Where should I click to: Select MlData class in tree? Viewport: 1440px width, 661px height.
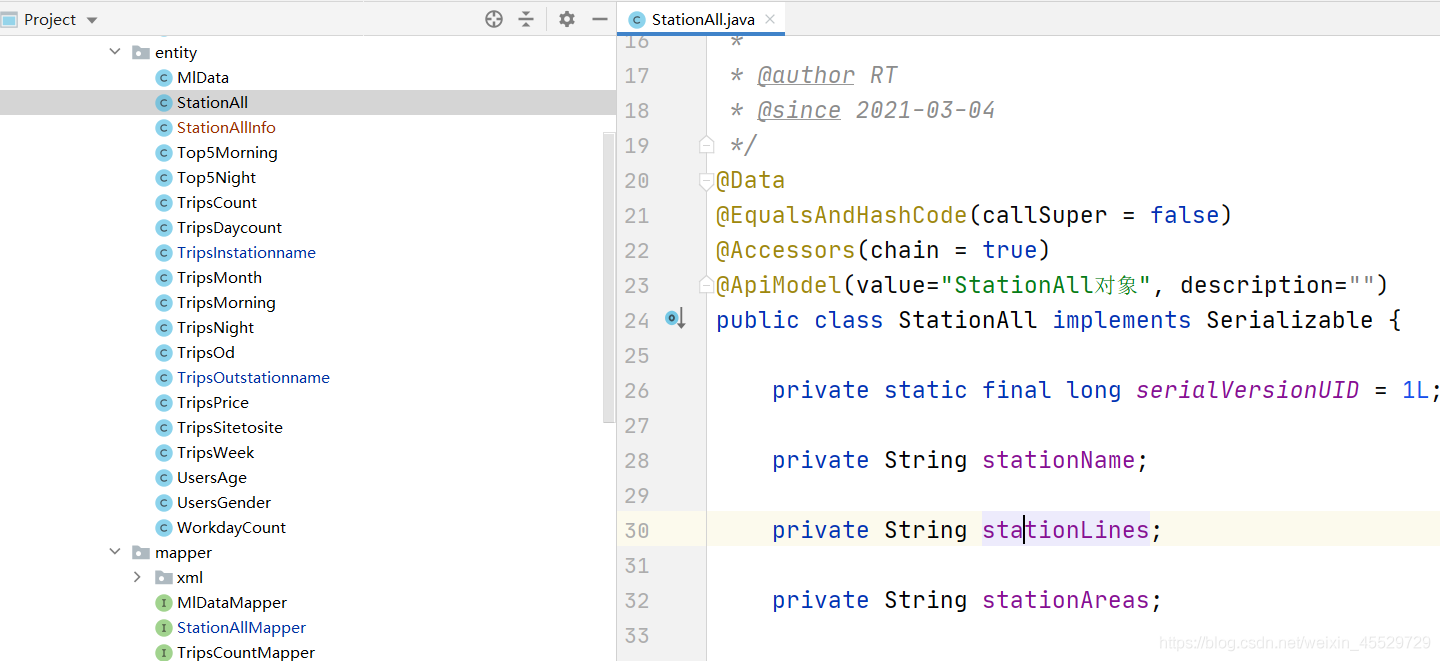tap(203, 77)
